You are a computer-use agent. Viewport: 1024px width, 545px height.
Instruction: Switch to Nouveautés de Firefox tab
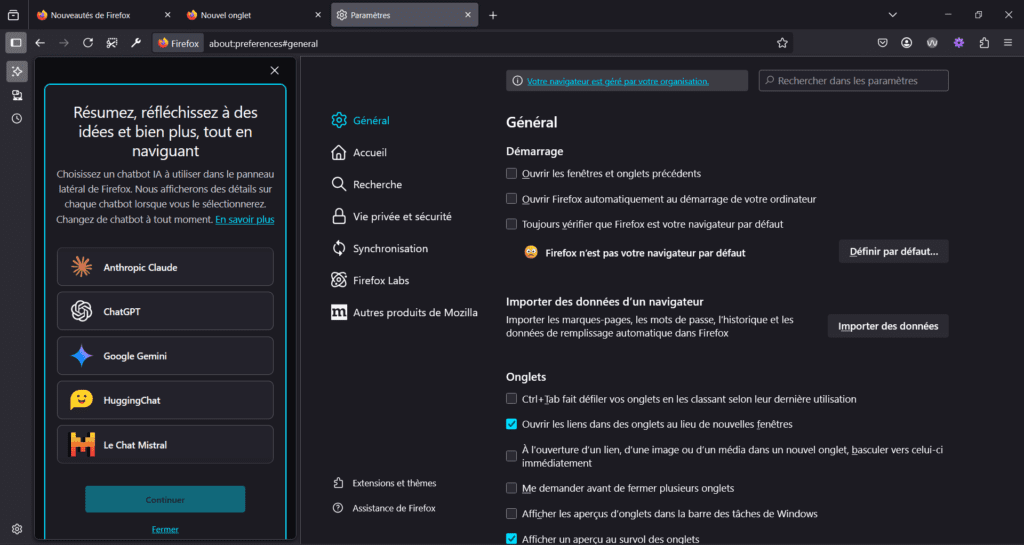(x=103, y=15)
